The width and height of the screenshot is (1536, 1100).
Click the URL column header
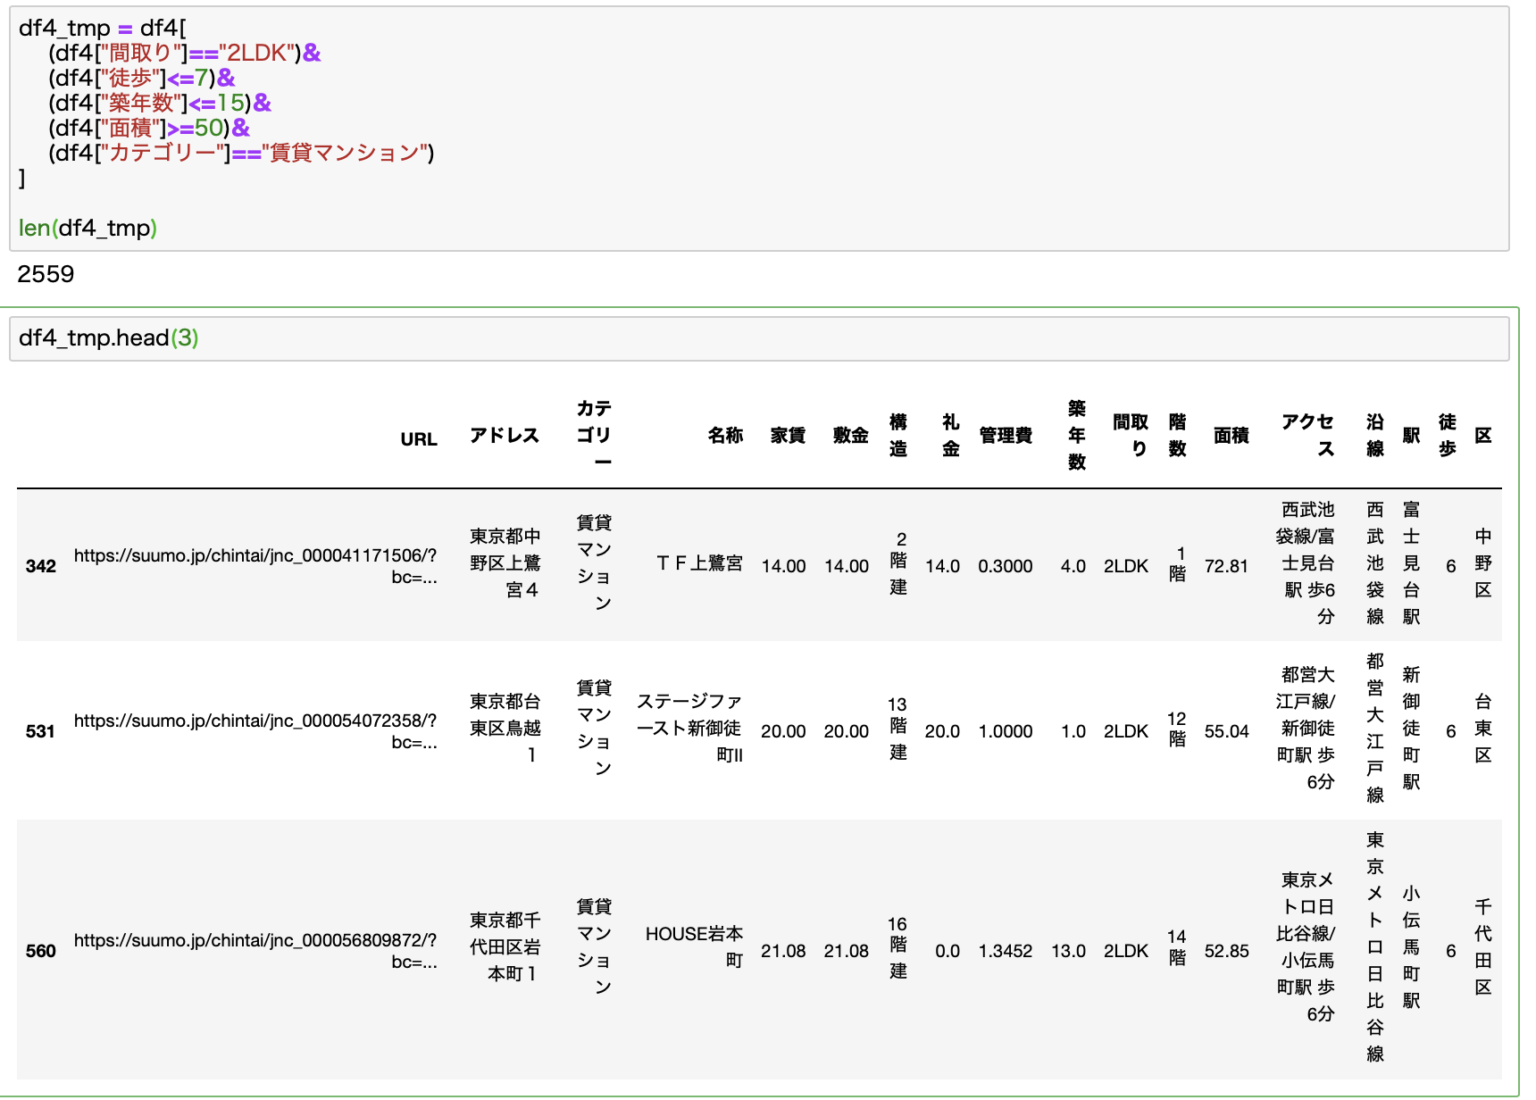(x=418, y=439)
